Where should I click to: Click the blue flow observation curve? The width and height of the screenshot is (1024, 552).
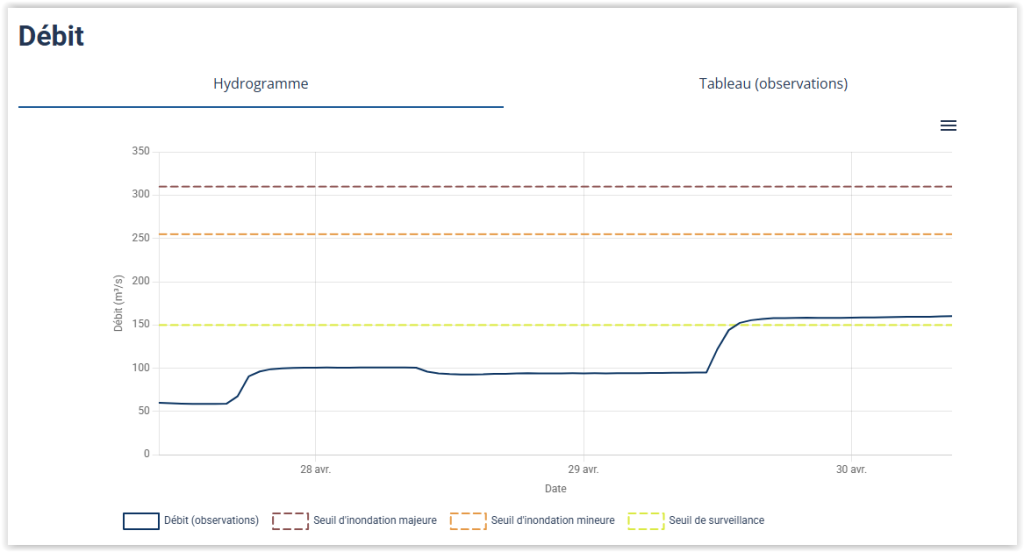point(500,373)
